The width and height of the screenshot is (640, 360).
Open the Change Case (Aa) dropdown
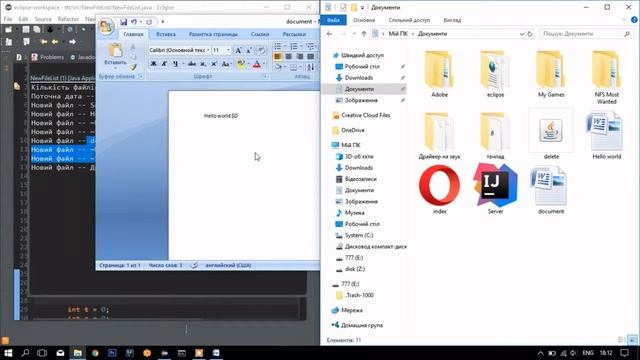(226, 64)
